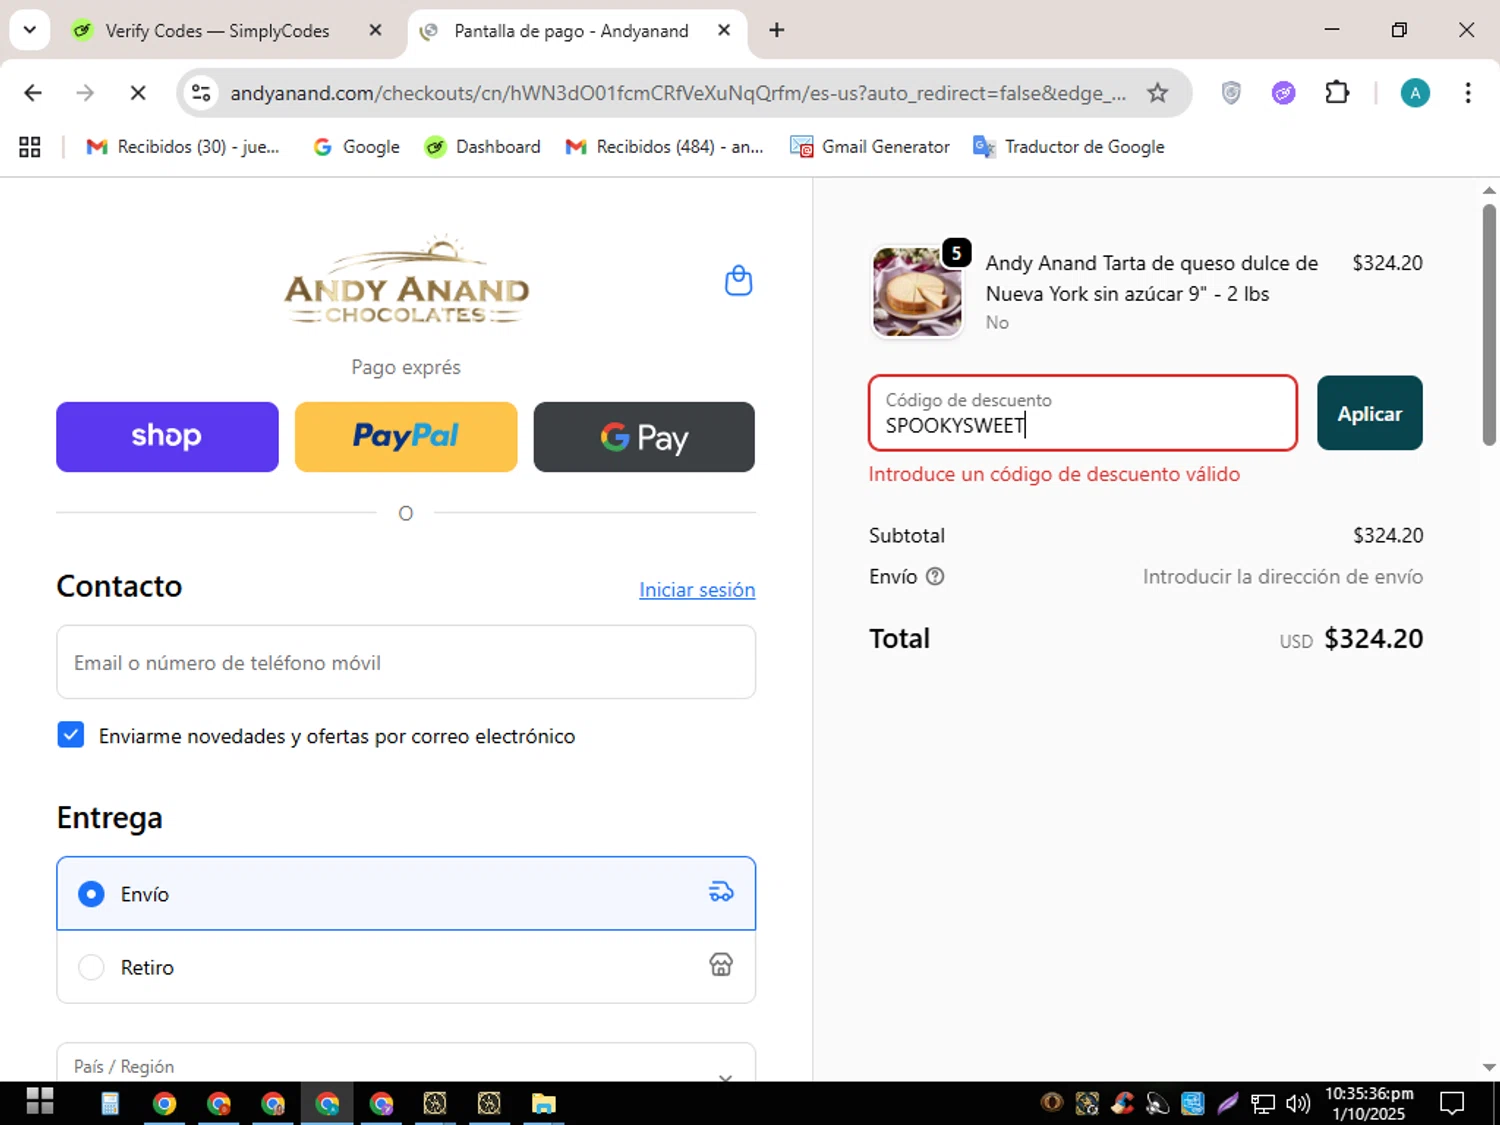Screen dimensions: 1500x1125
Task: Click the cheesecake product thumbnail
Action: click(x=917, y=292)
